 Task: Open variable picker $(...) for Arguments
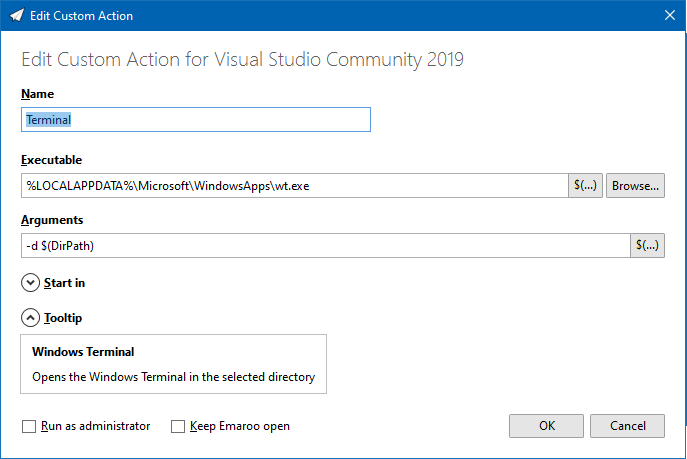(x=648, y=246)
